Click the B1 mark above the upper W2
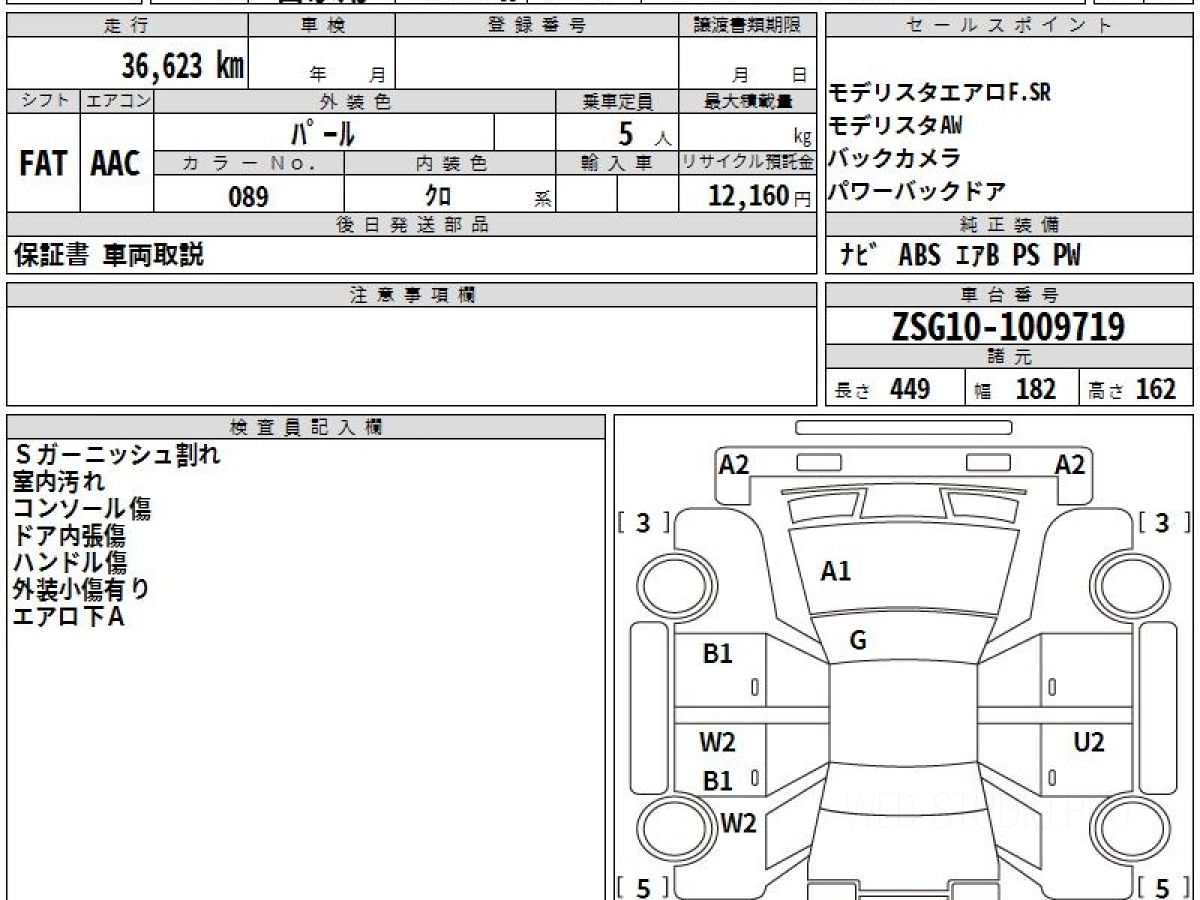Viewport: 1200px width, 900px height. [718, 654]
